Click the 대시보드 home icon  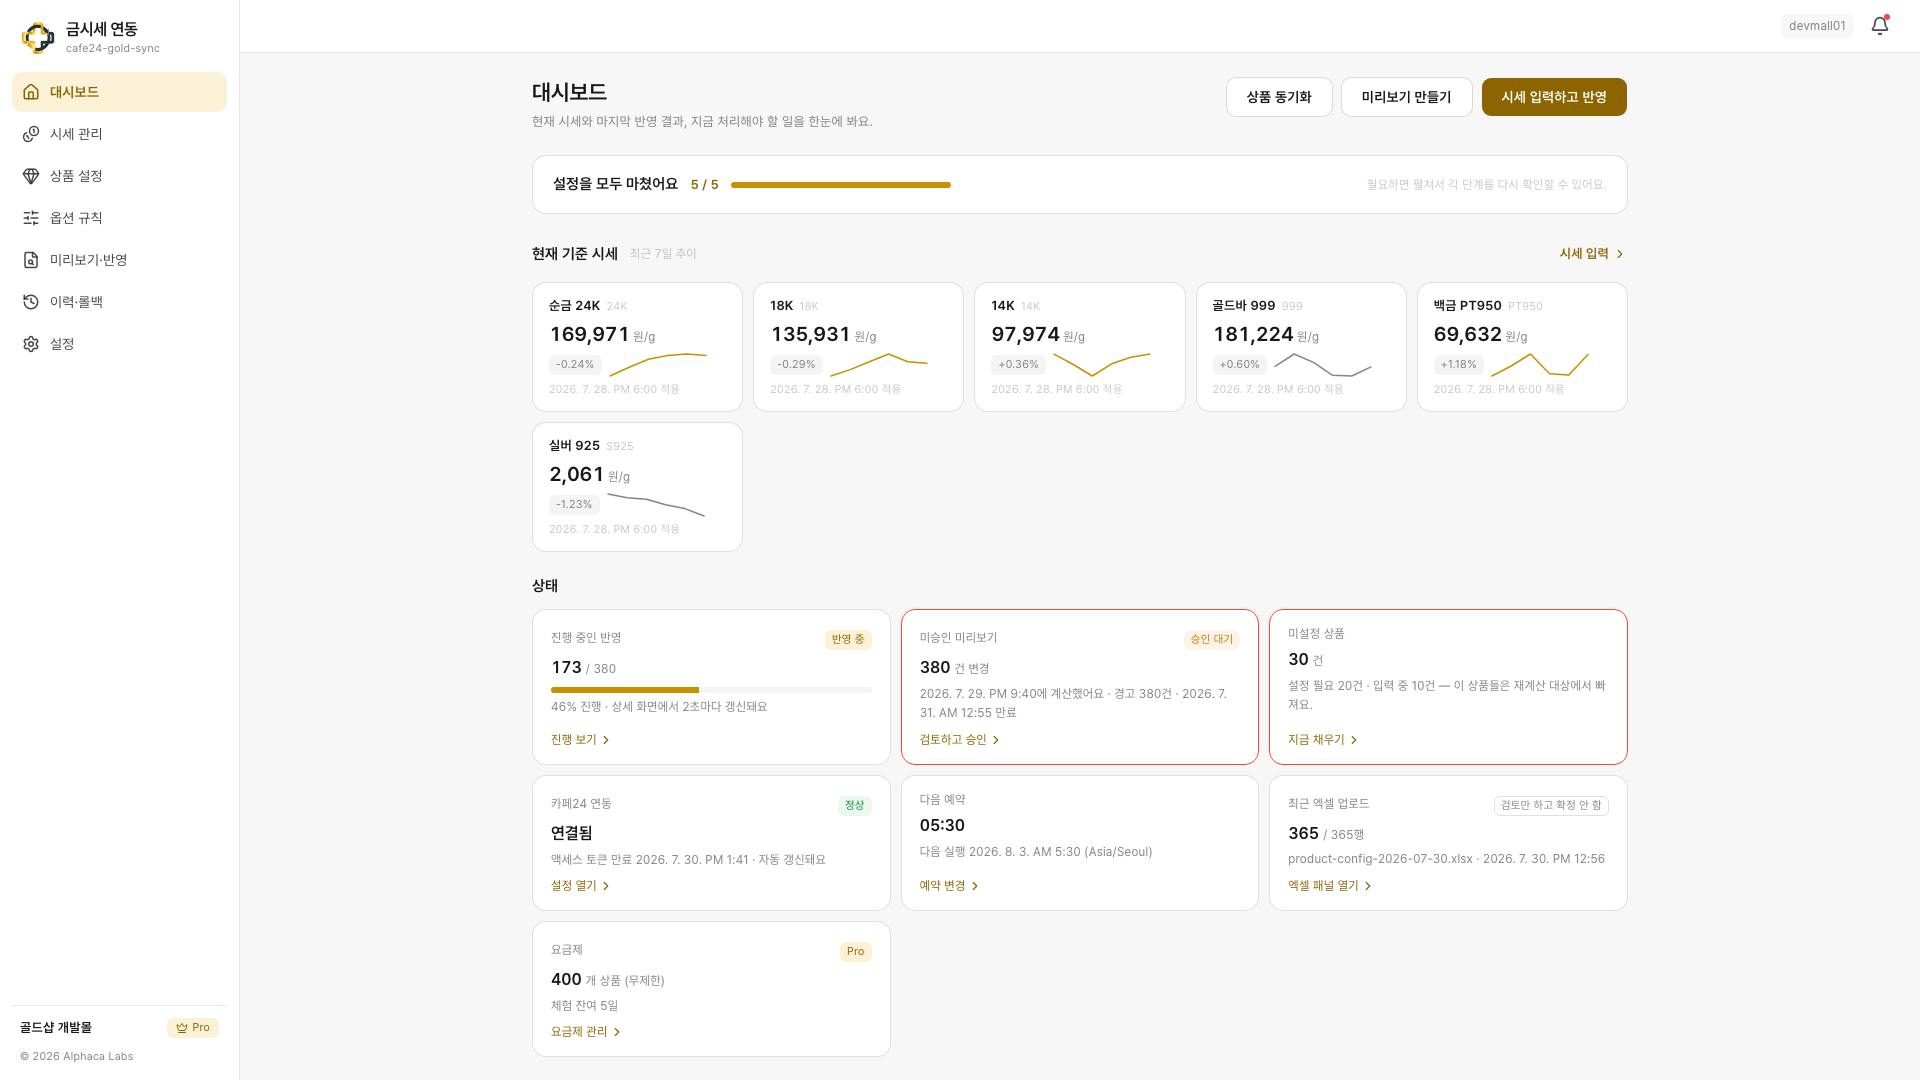(x=31, y=92)
